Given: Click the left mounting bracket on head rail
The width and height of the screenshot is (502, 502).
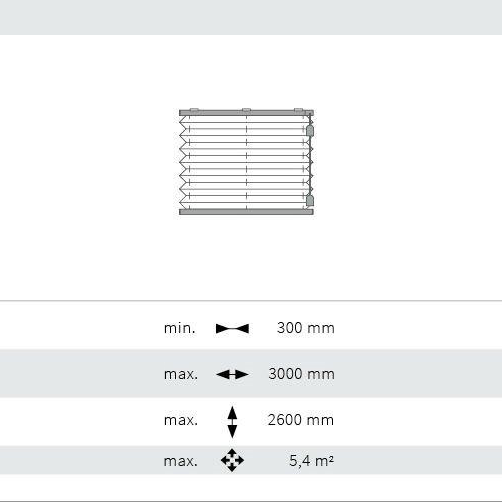Looking at the screenshot, I should pyautogui.click(x=194, y=110).
